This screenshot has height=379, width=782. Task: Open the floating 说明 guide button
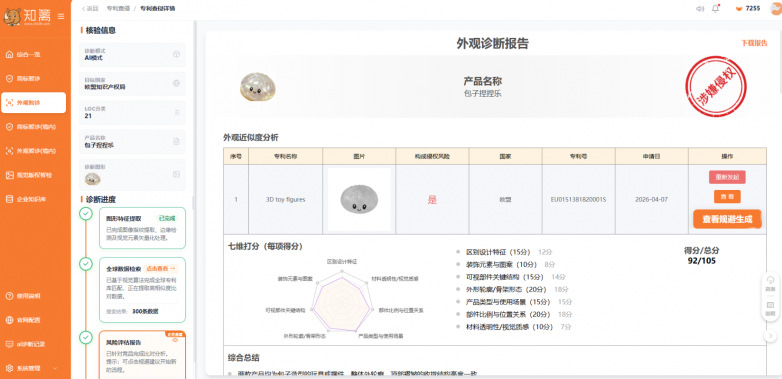pyautogui.click(x=771, y=308)
